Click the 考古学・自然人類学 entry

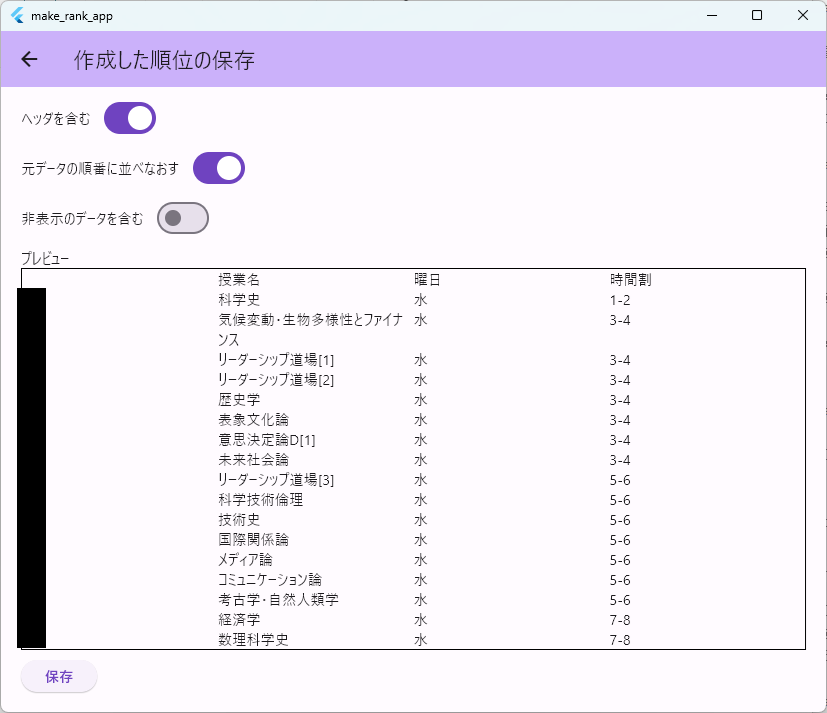pyautogui.click(x=278, y=600)
